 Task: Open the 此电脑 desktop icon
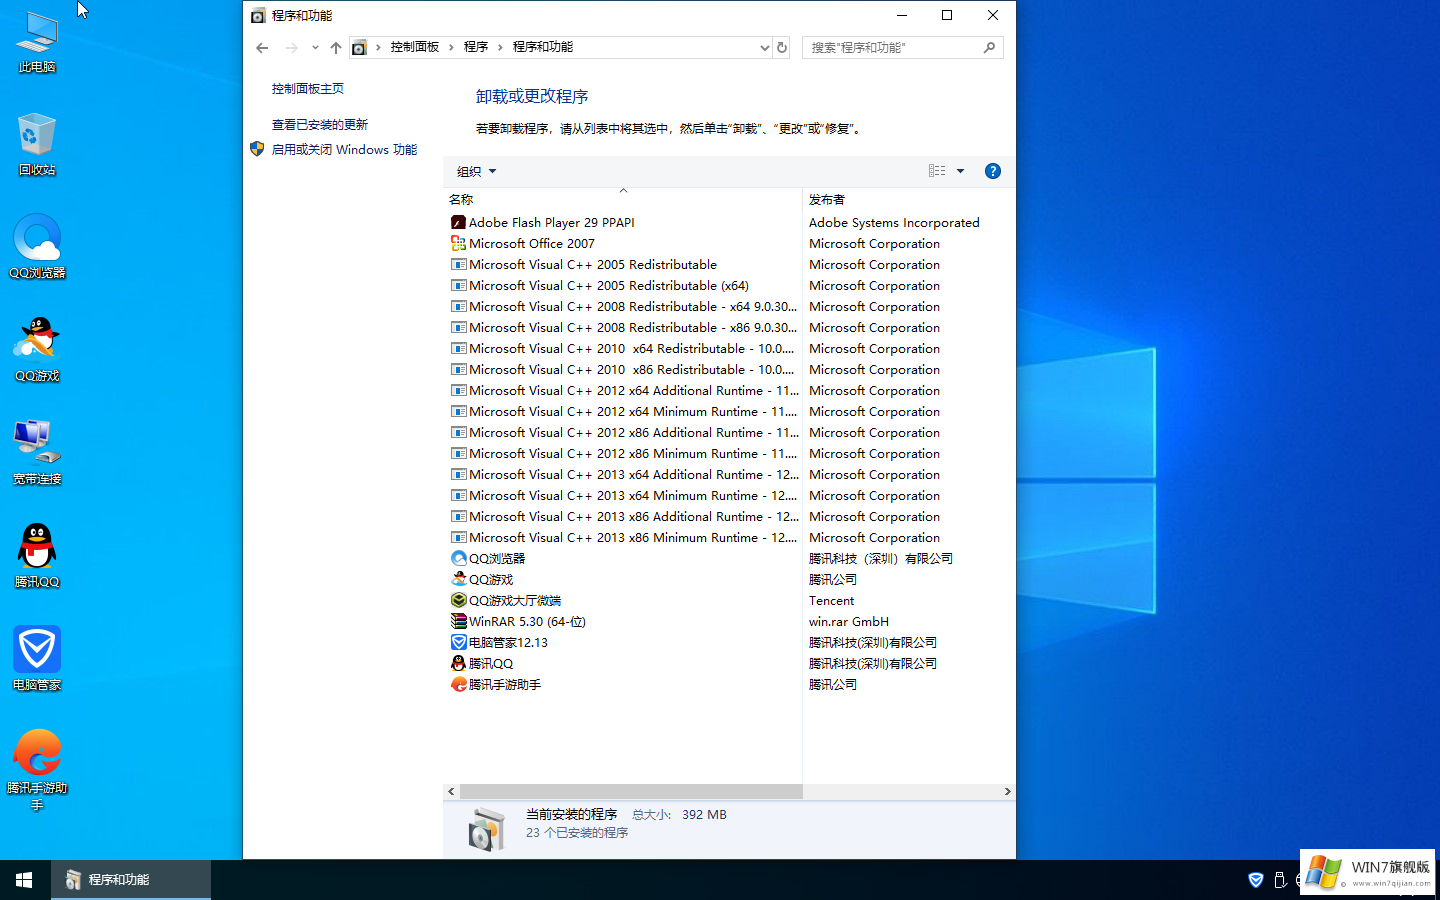(x=37, y=42)
